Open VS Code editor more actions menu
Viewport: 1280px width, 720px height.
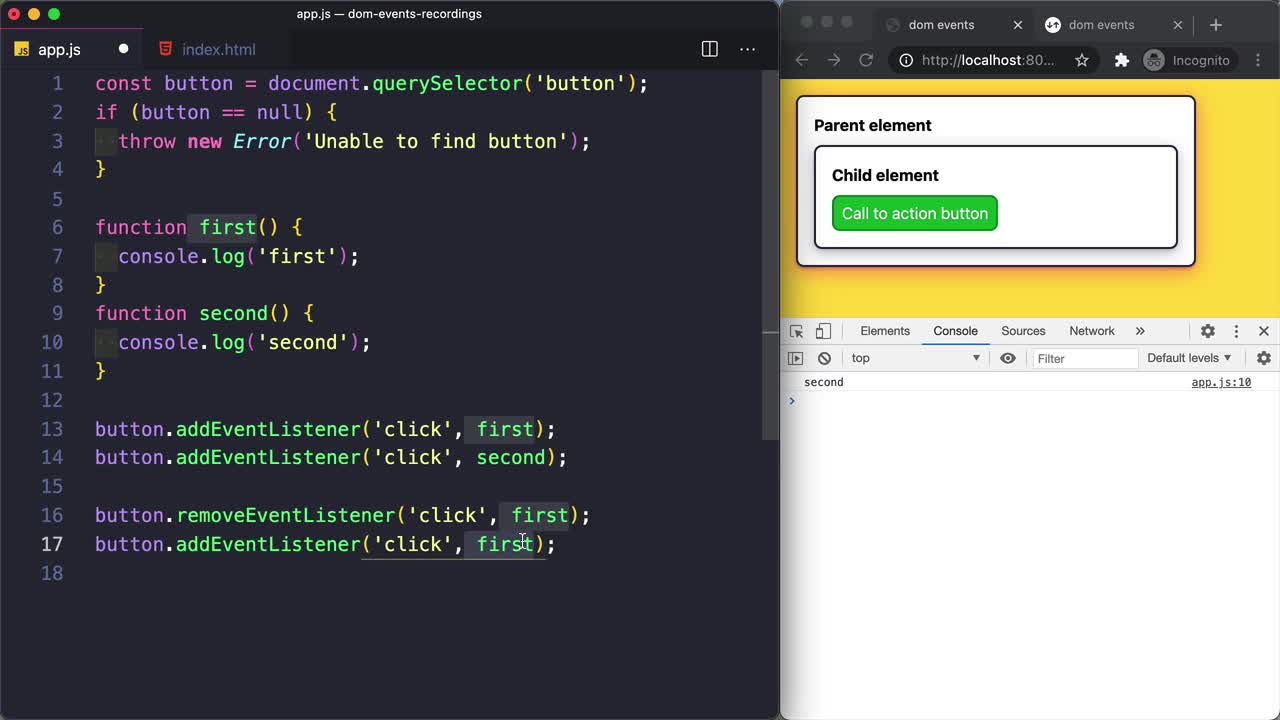pos(747,48)
